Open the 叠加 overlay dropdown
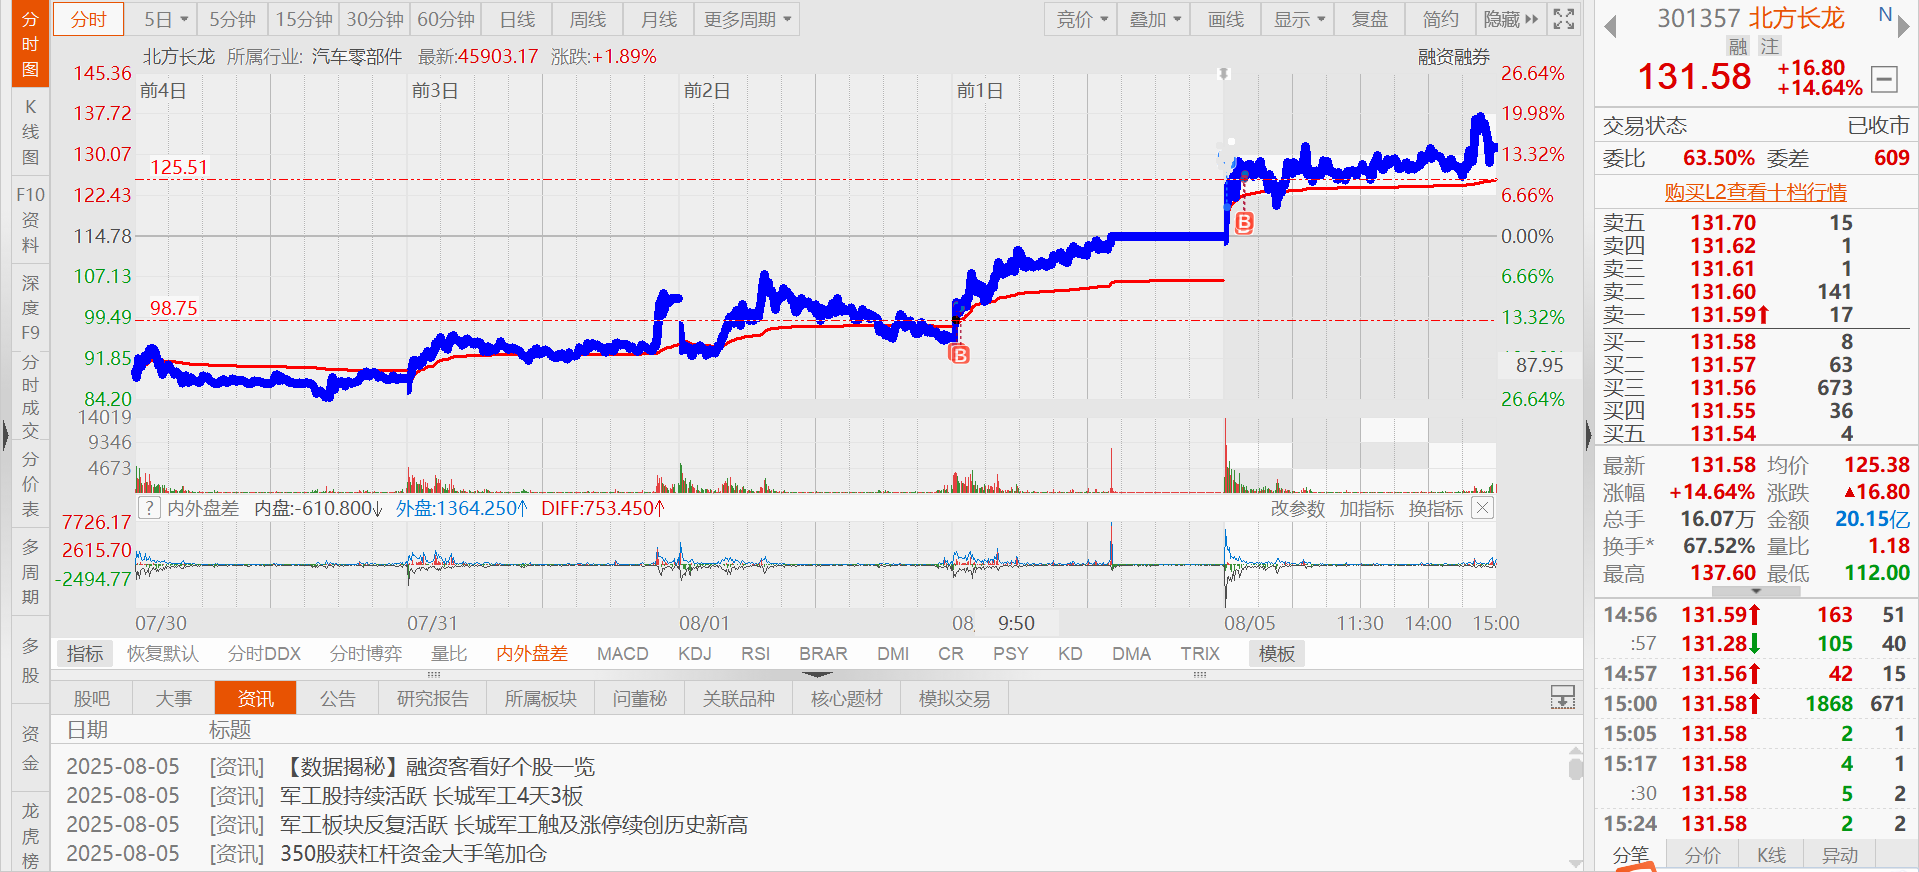1919x872 pixels. click(x=1154, y=19)
